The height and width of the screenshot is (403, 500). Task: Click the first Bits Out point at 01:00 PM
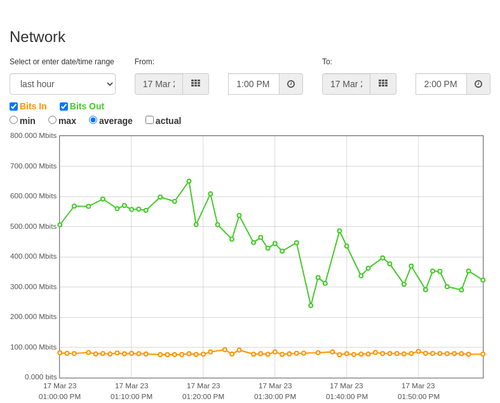coord(60,225)
